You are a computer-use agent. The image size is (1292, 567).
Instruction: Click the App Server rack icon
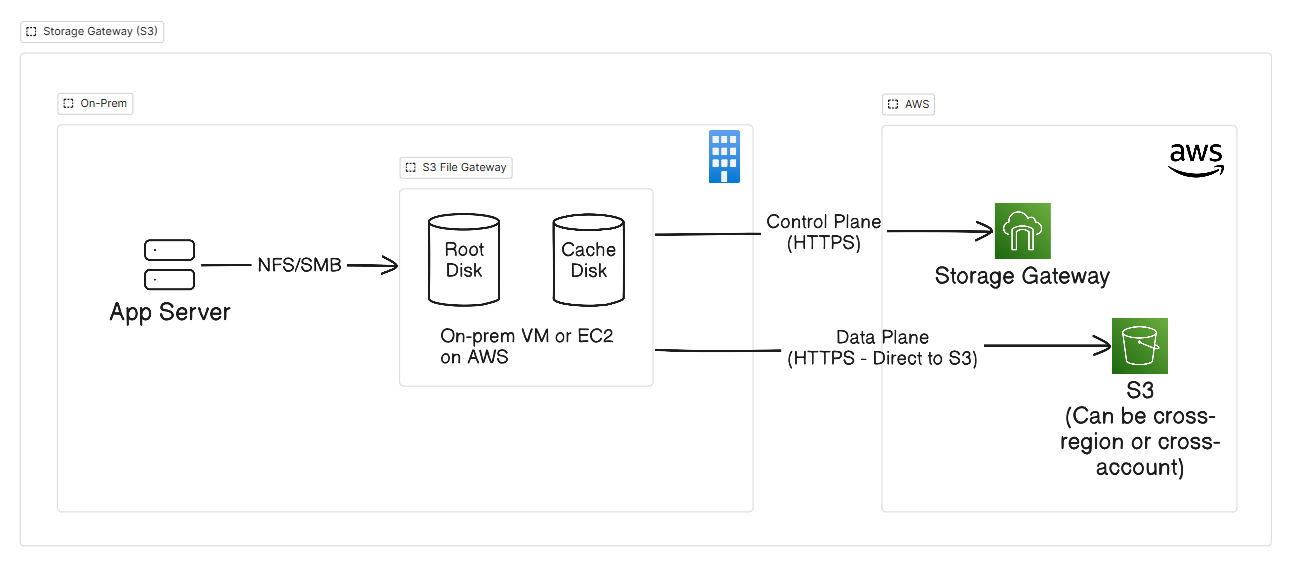point(170,265)
